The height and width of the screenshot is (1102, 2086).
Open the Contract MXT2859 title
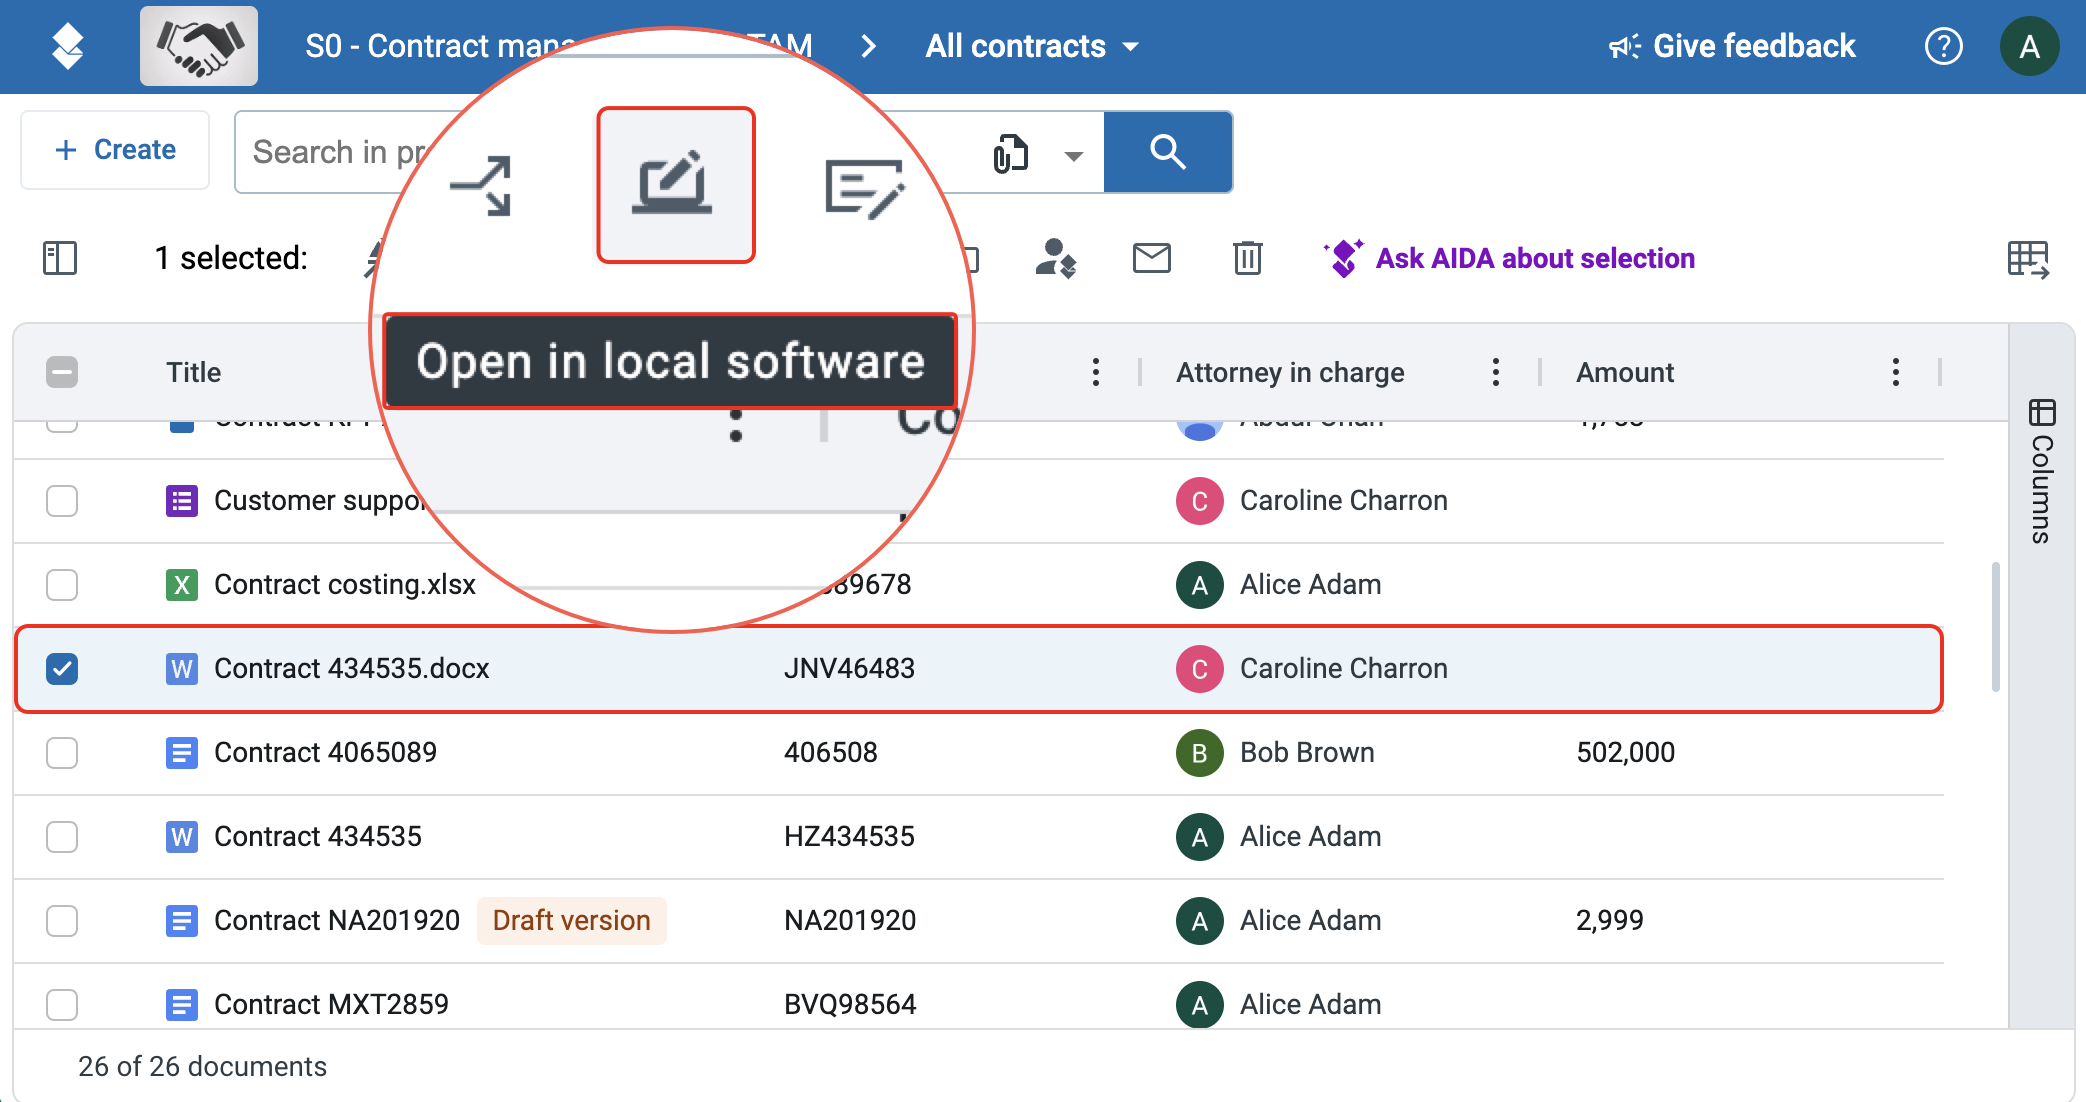[x=332, y=1004]
